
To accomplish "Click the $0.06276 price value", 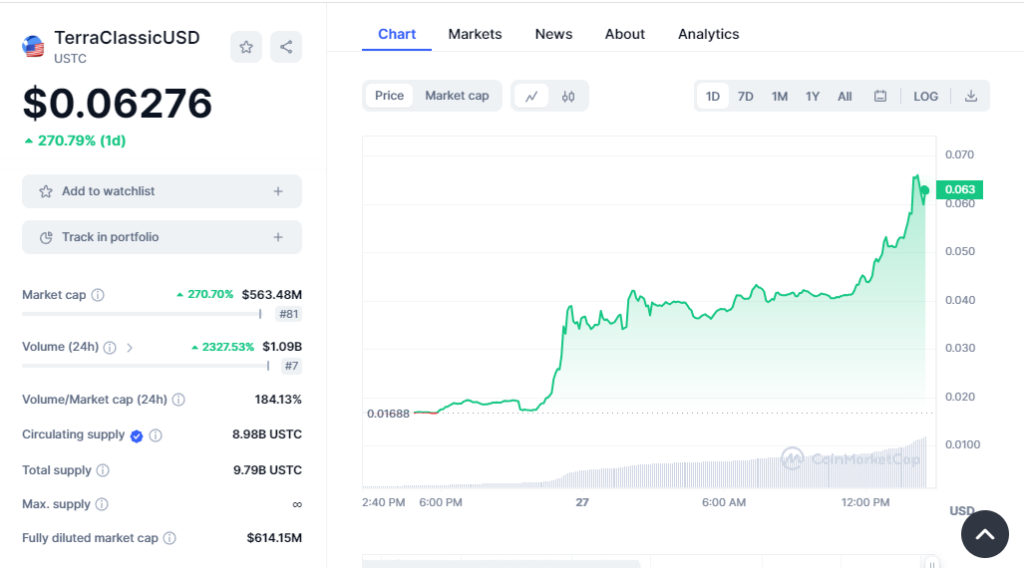I will click(x=118, y=103).
